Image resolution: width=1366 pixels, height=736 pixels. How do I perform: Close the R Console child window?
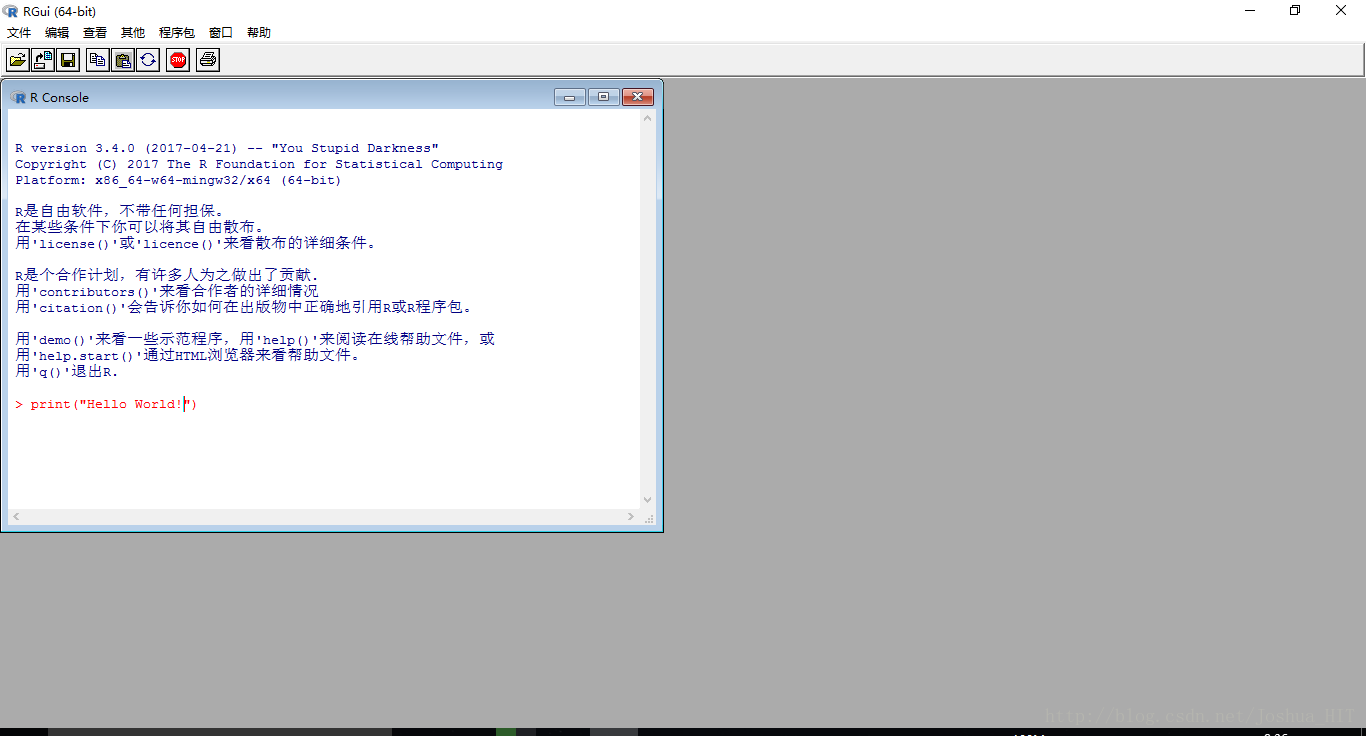tap(638, 97)
